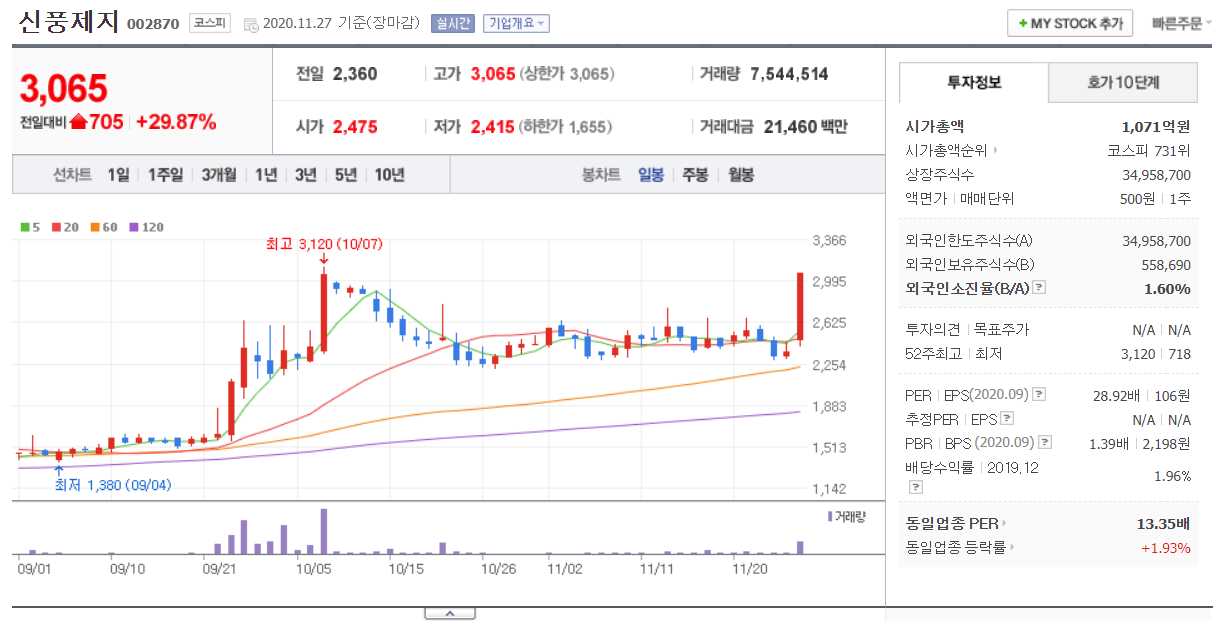Collapse the chart with the bottom arrow handle
Viewport: 1227px width, 621px height.
(449, 613)
